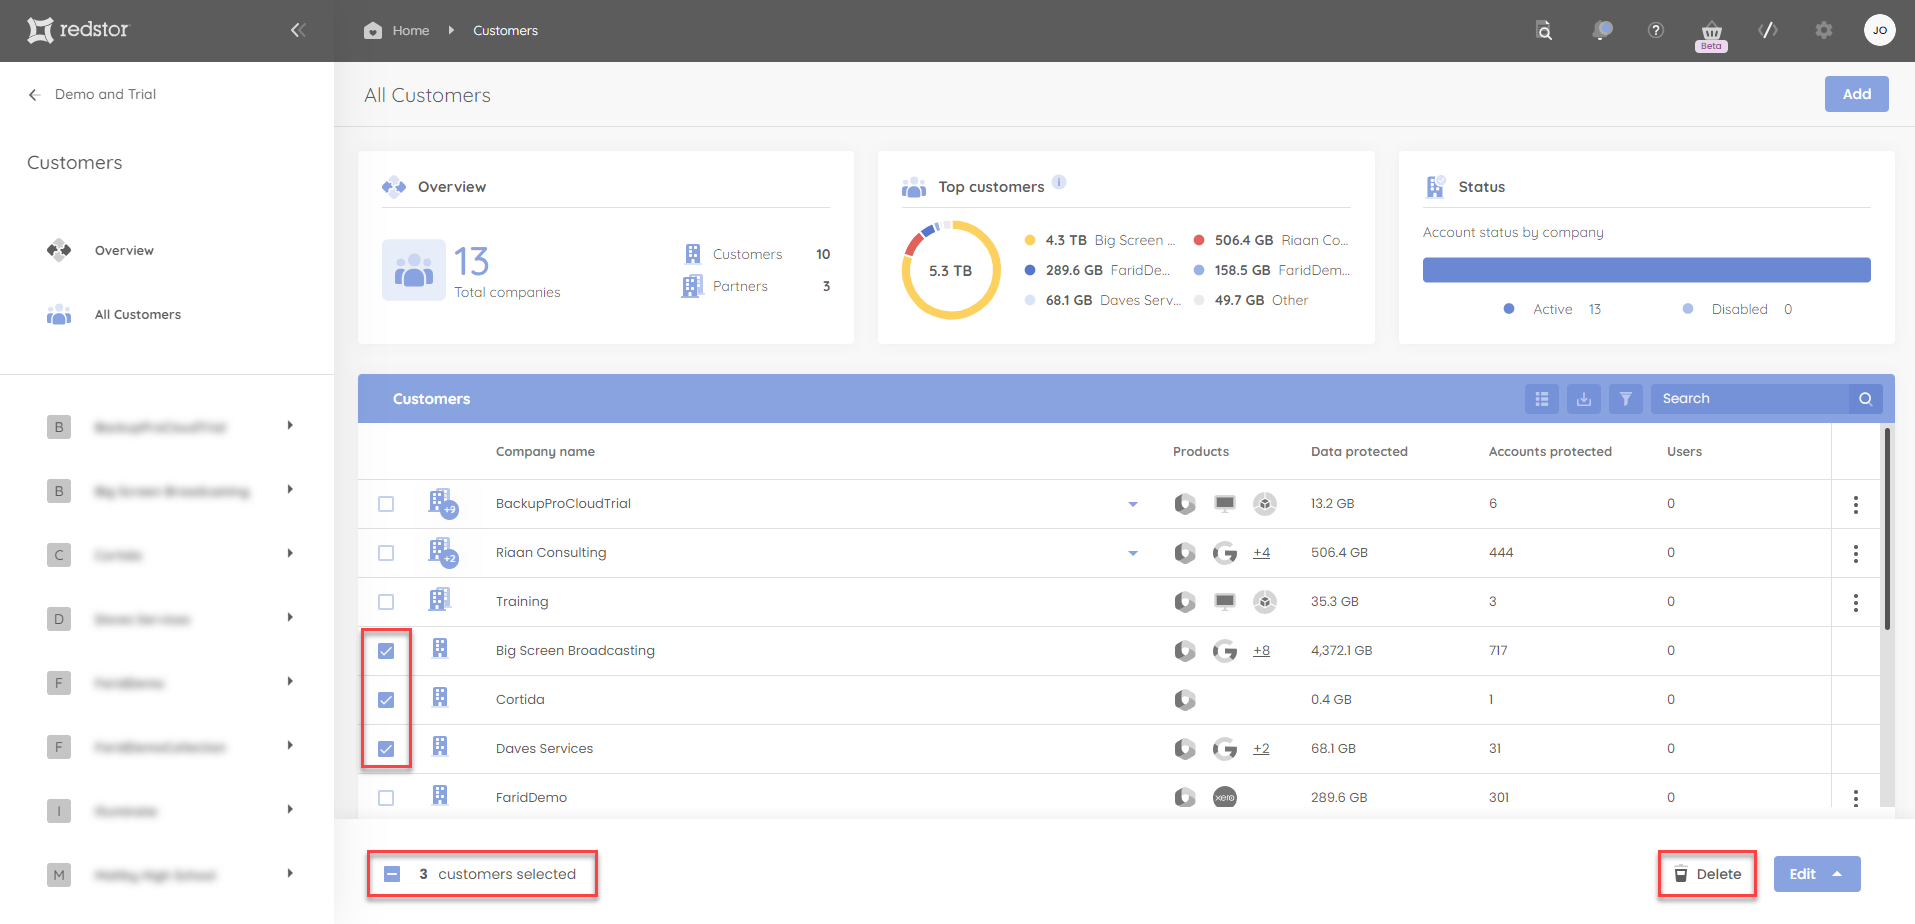Image resolution: width=1915 pixels, height=924 pixels.
Task: Open Overview in the sidebar
Action: click(x=124, y=250)
